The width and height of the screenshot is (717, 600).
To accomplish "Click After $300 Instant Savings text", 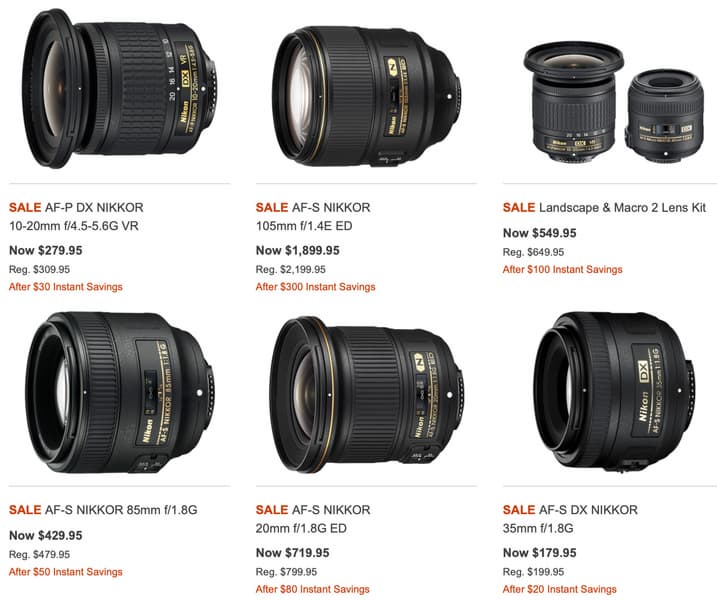I will [x=316, y=287].
